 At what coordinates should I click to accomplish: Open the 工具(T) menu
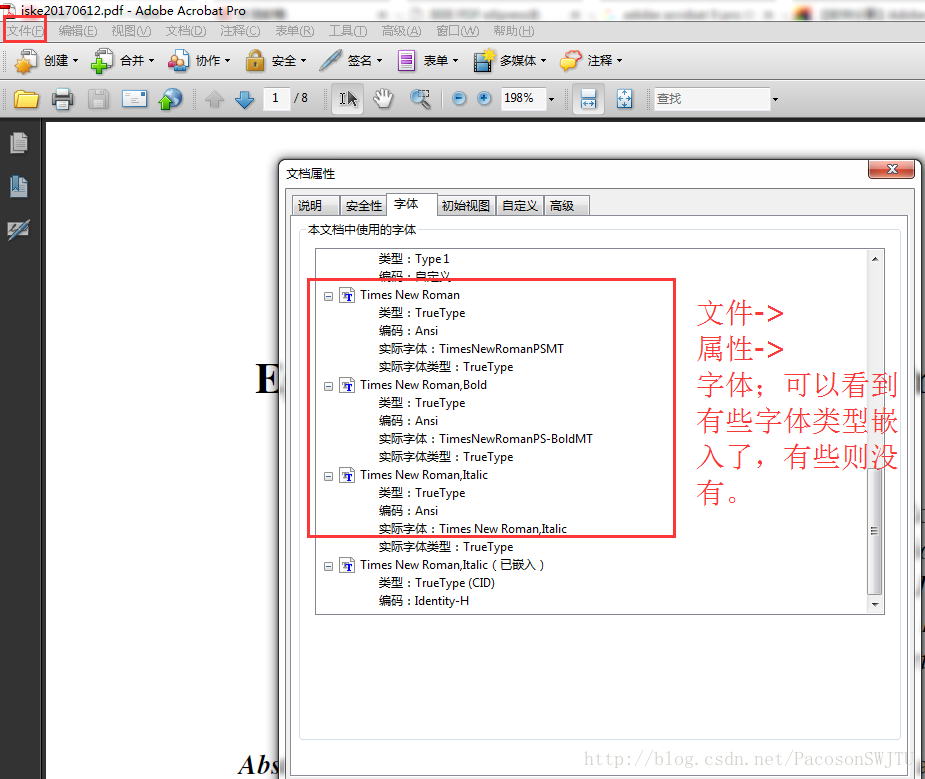pos(348,31)
